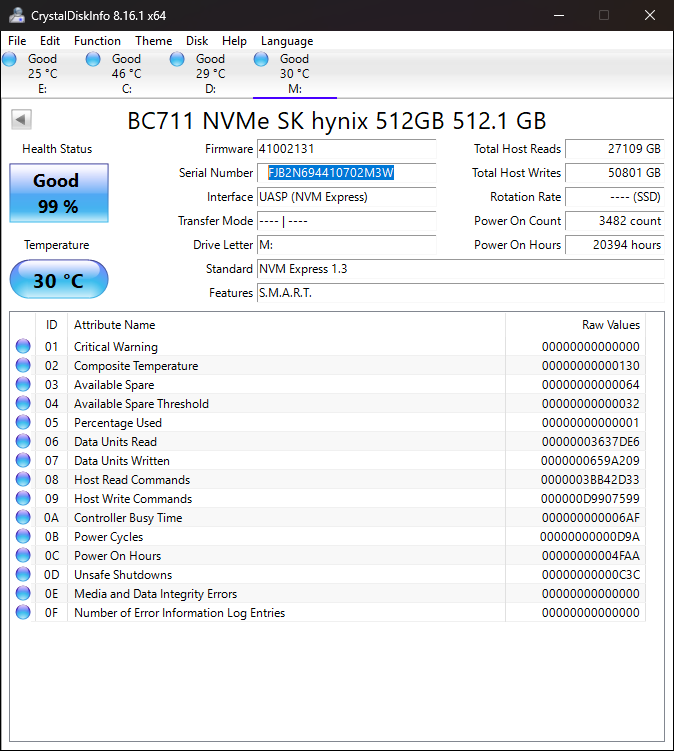
Task: Click the CrystalDiskInfo app icon in title bar
Action: click(17, 15)
